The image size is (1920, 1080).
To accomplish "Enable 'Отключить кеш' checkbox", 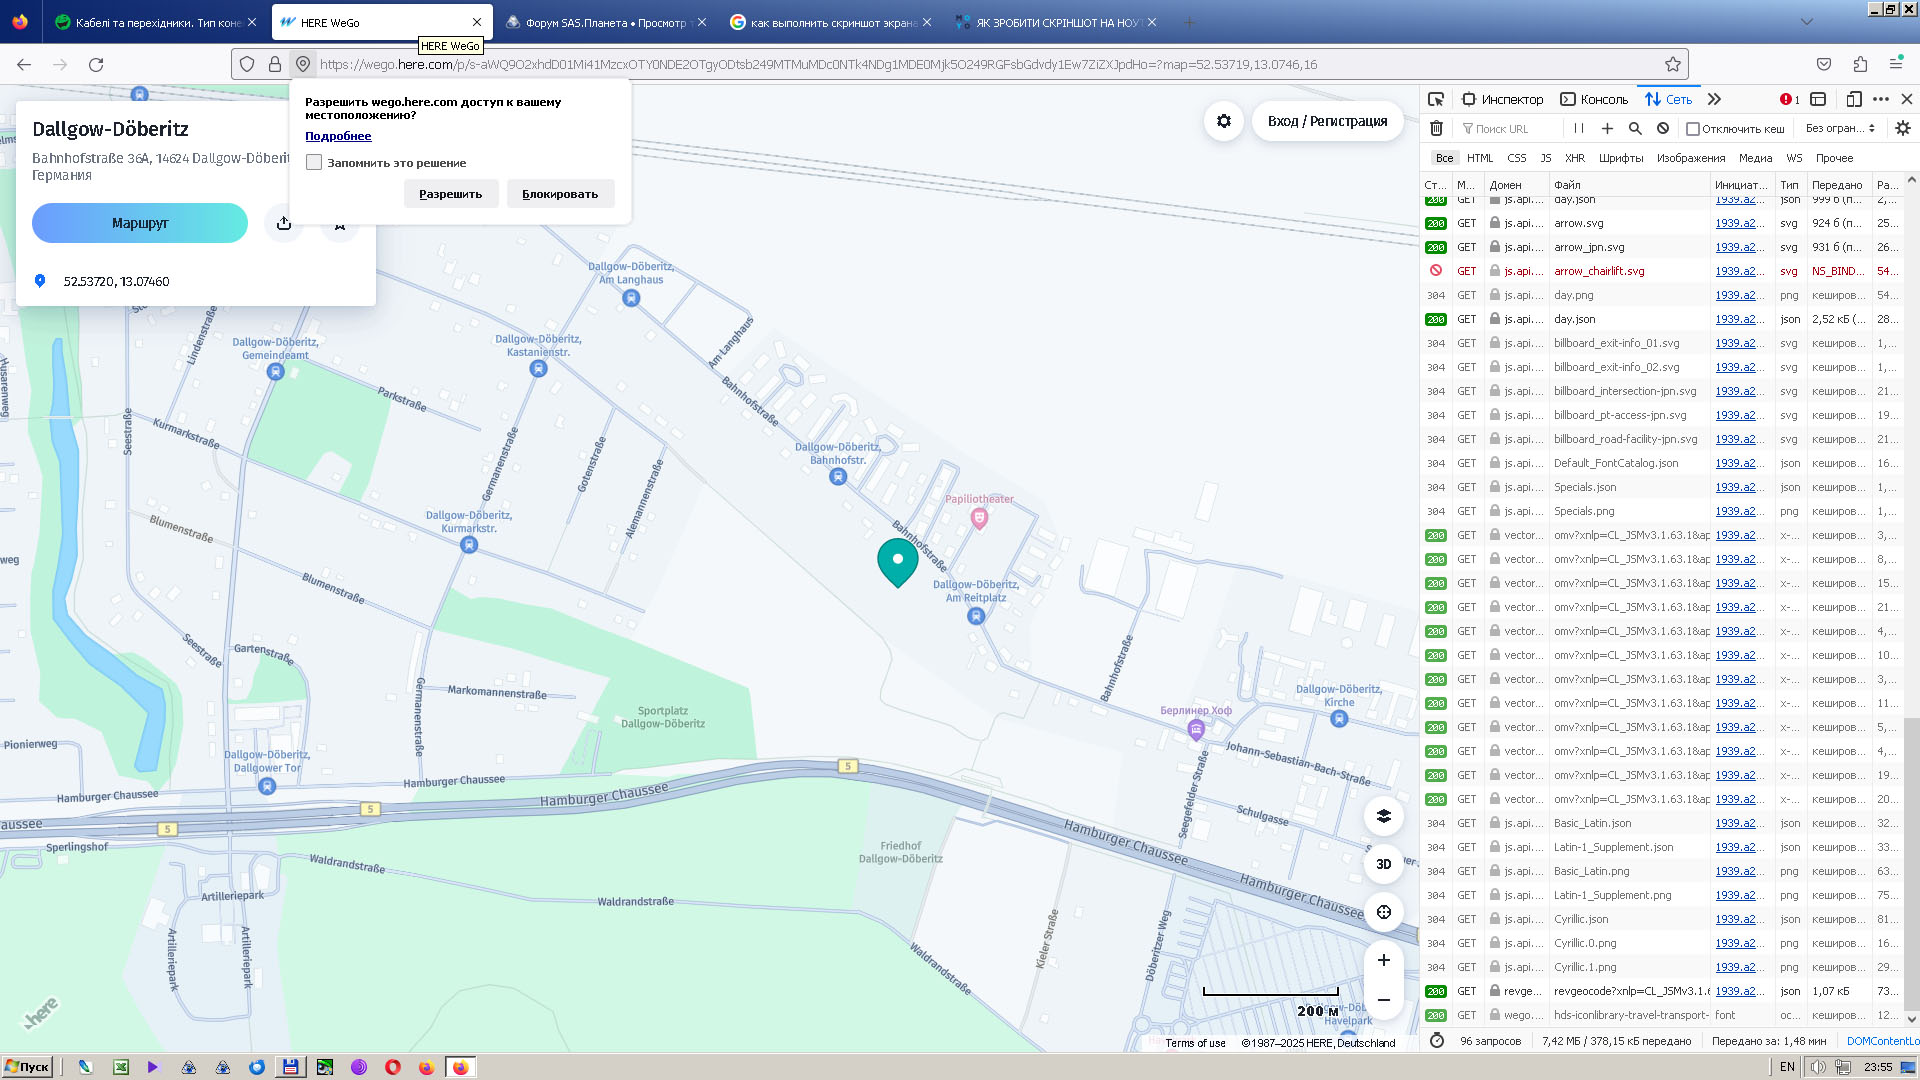I will click(1693, 129).
